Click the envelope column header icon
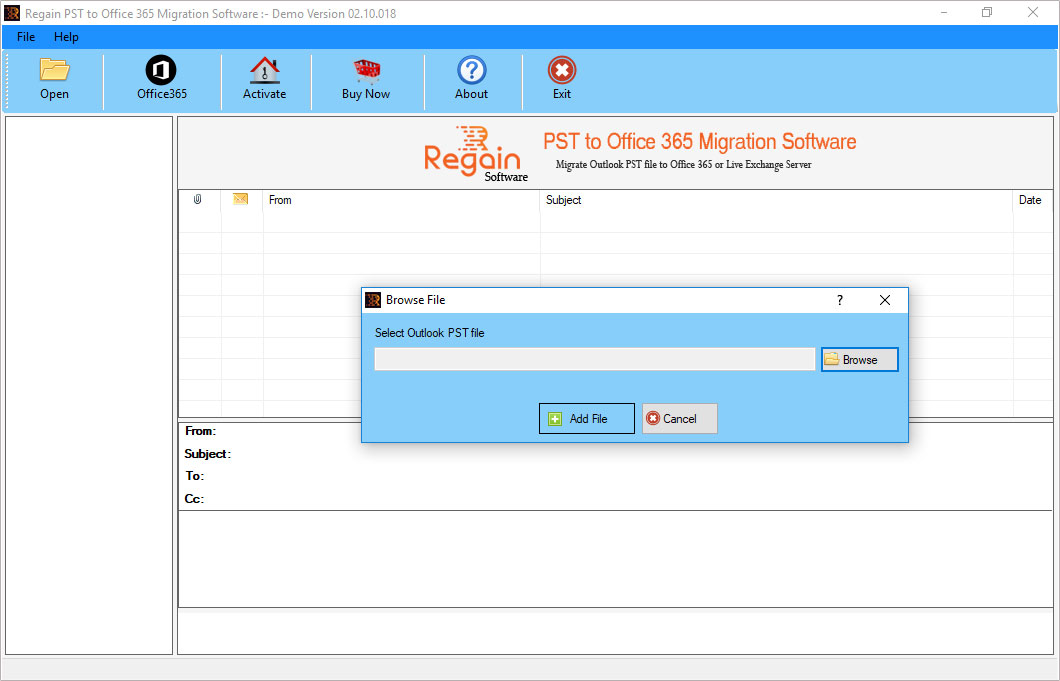The width and height of the screenshot is (1060, 681). click(x=240, y=200)
